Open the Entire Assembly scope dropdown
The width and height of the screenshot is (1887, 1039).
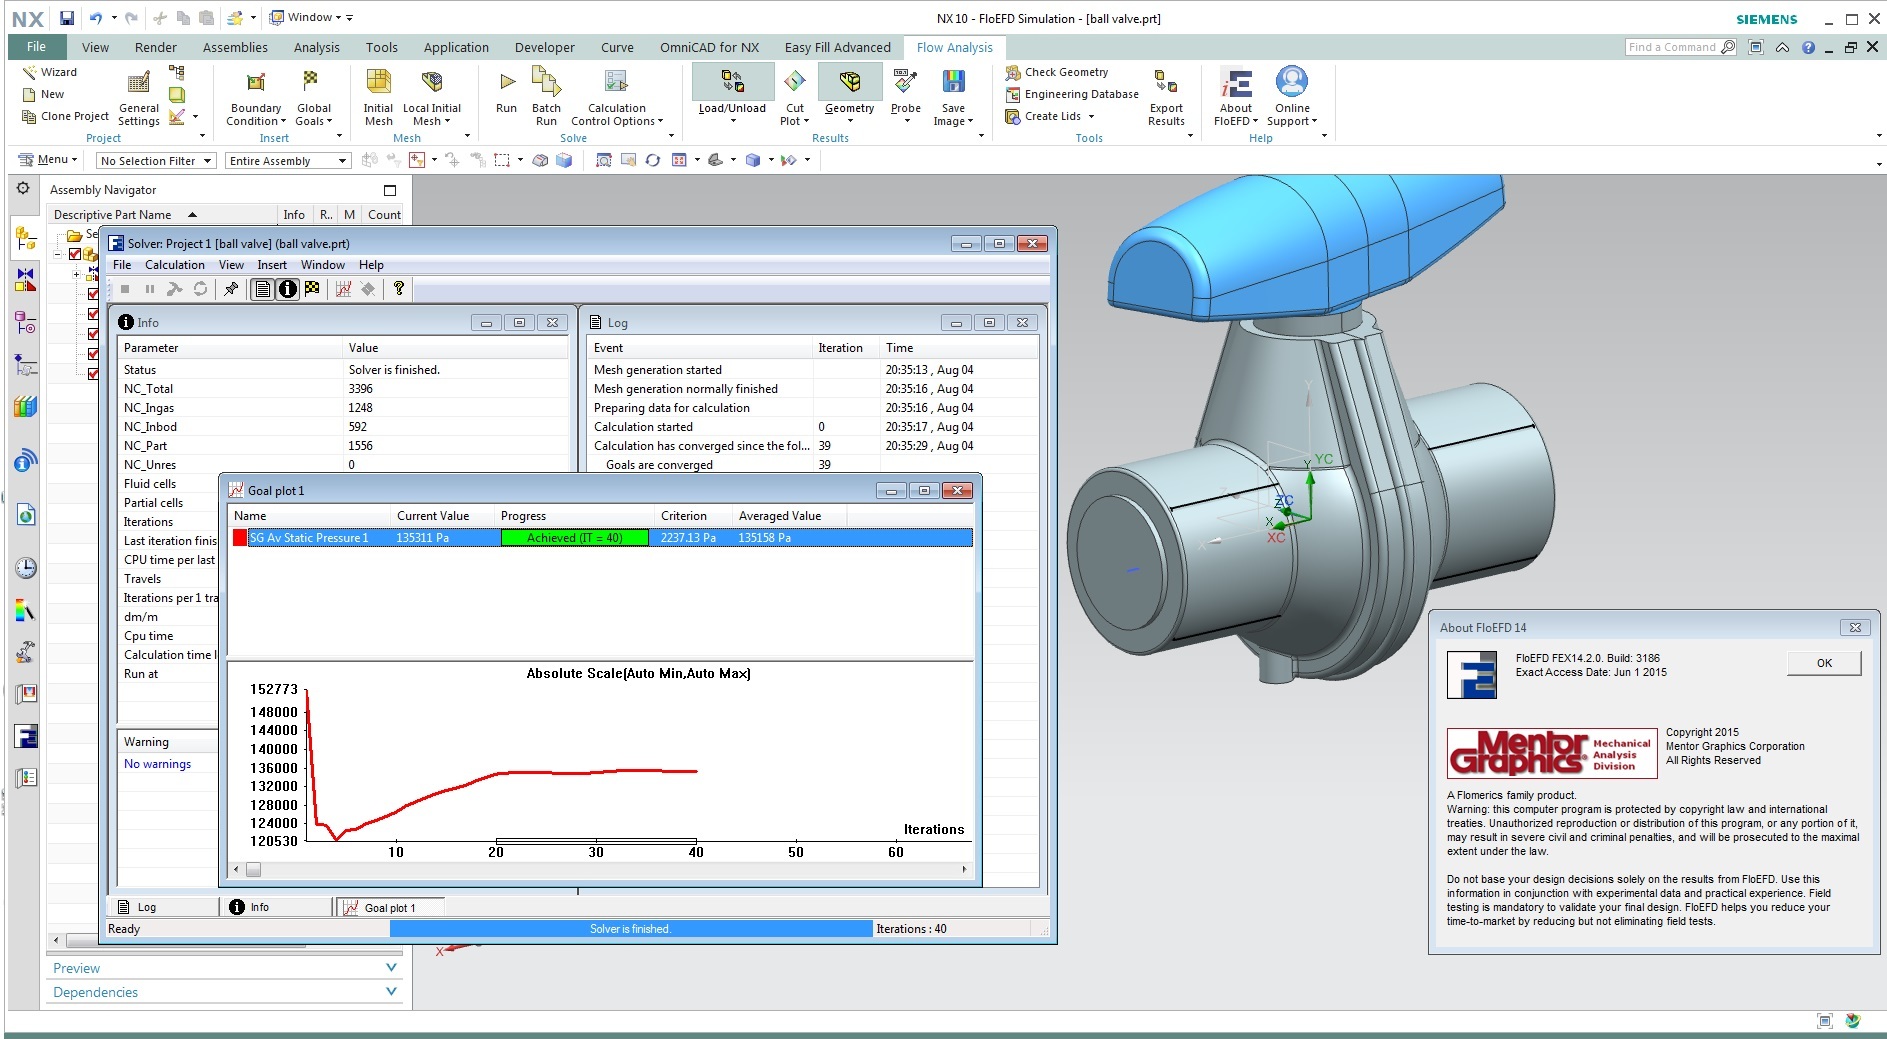click(287, 161)
